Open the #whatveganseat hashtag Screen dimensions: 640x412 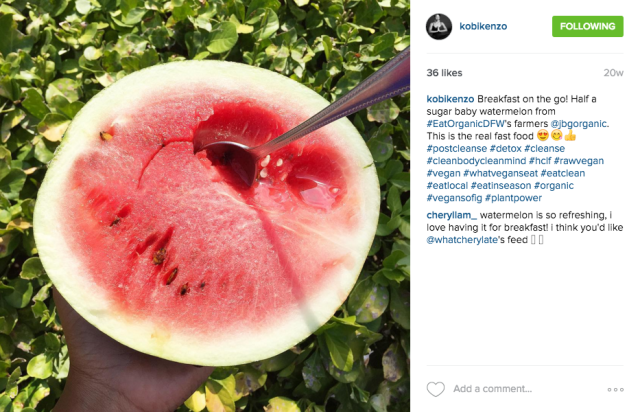pos(500,173)
